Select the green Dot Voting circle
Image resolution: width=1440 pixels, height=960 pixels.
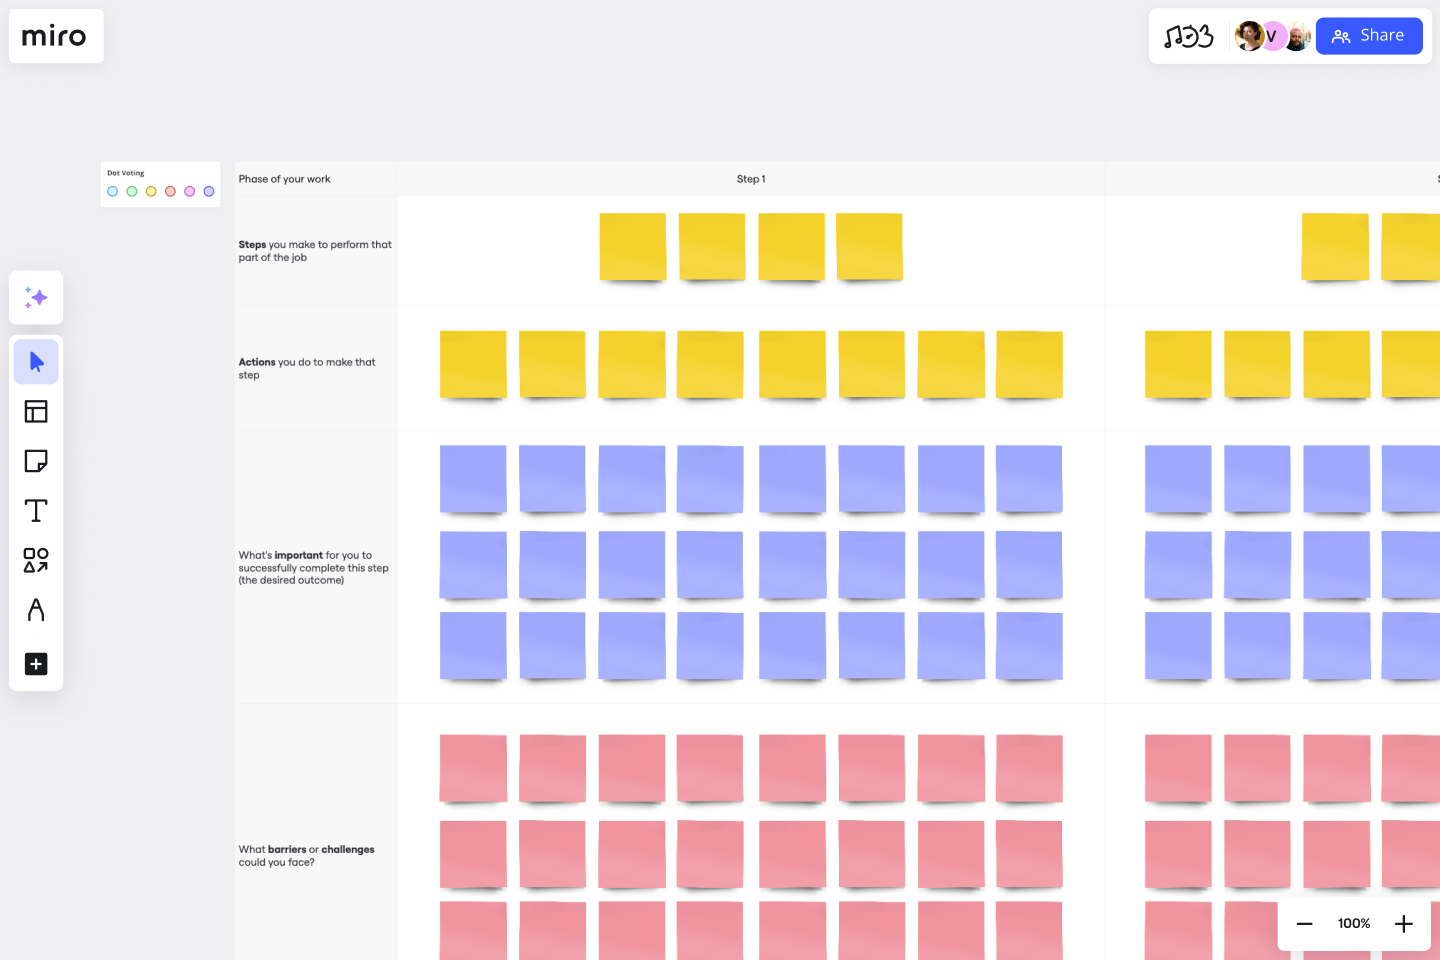pyautogui.click(x=131, y=191)
